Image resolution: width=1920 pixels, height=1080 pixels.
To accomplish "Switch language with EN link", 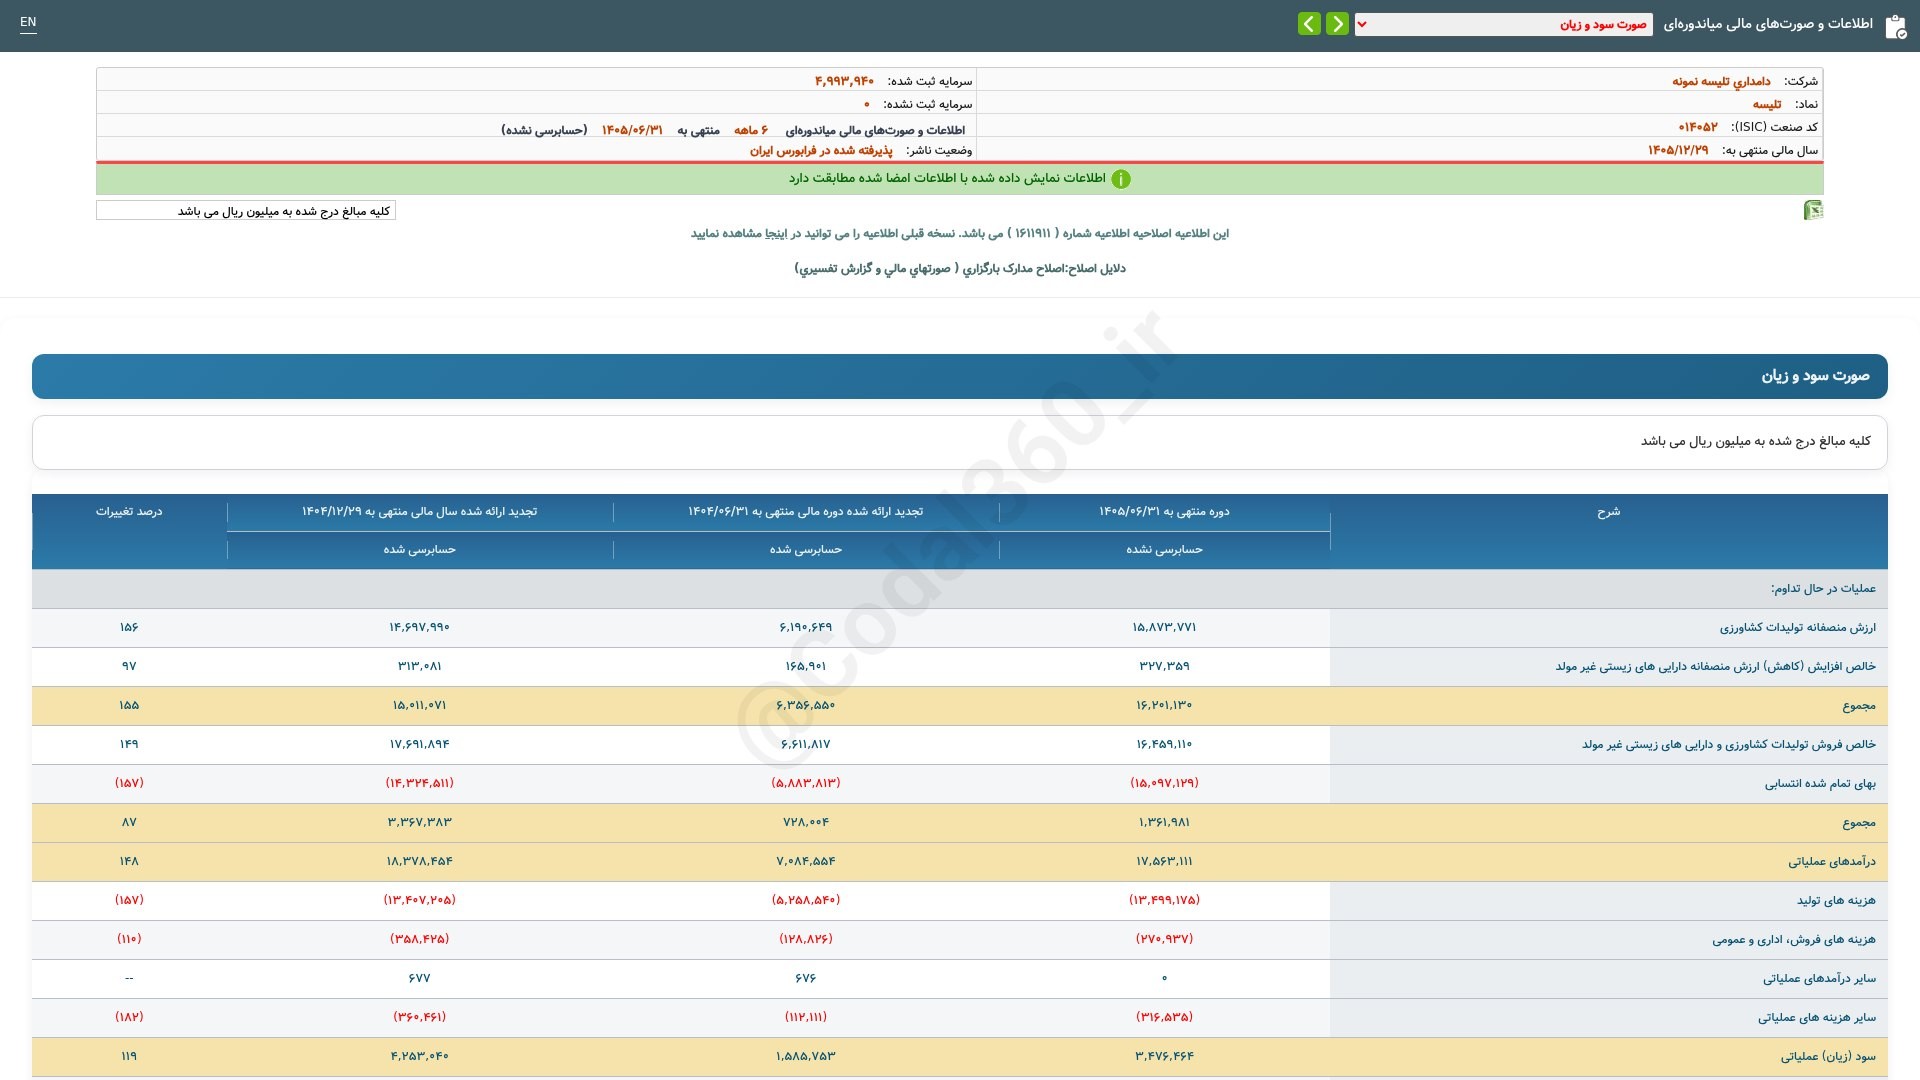I will [x=28, y=22].
